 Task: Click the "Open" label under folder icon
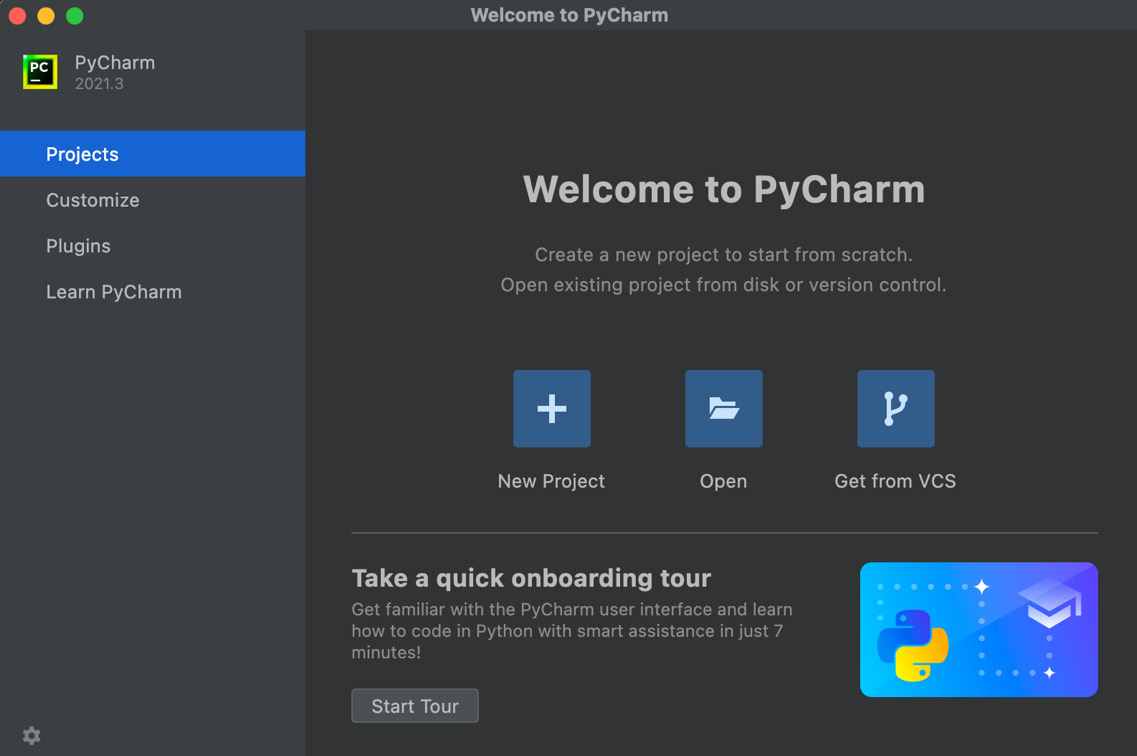tap(723, 481)
